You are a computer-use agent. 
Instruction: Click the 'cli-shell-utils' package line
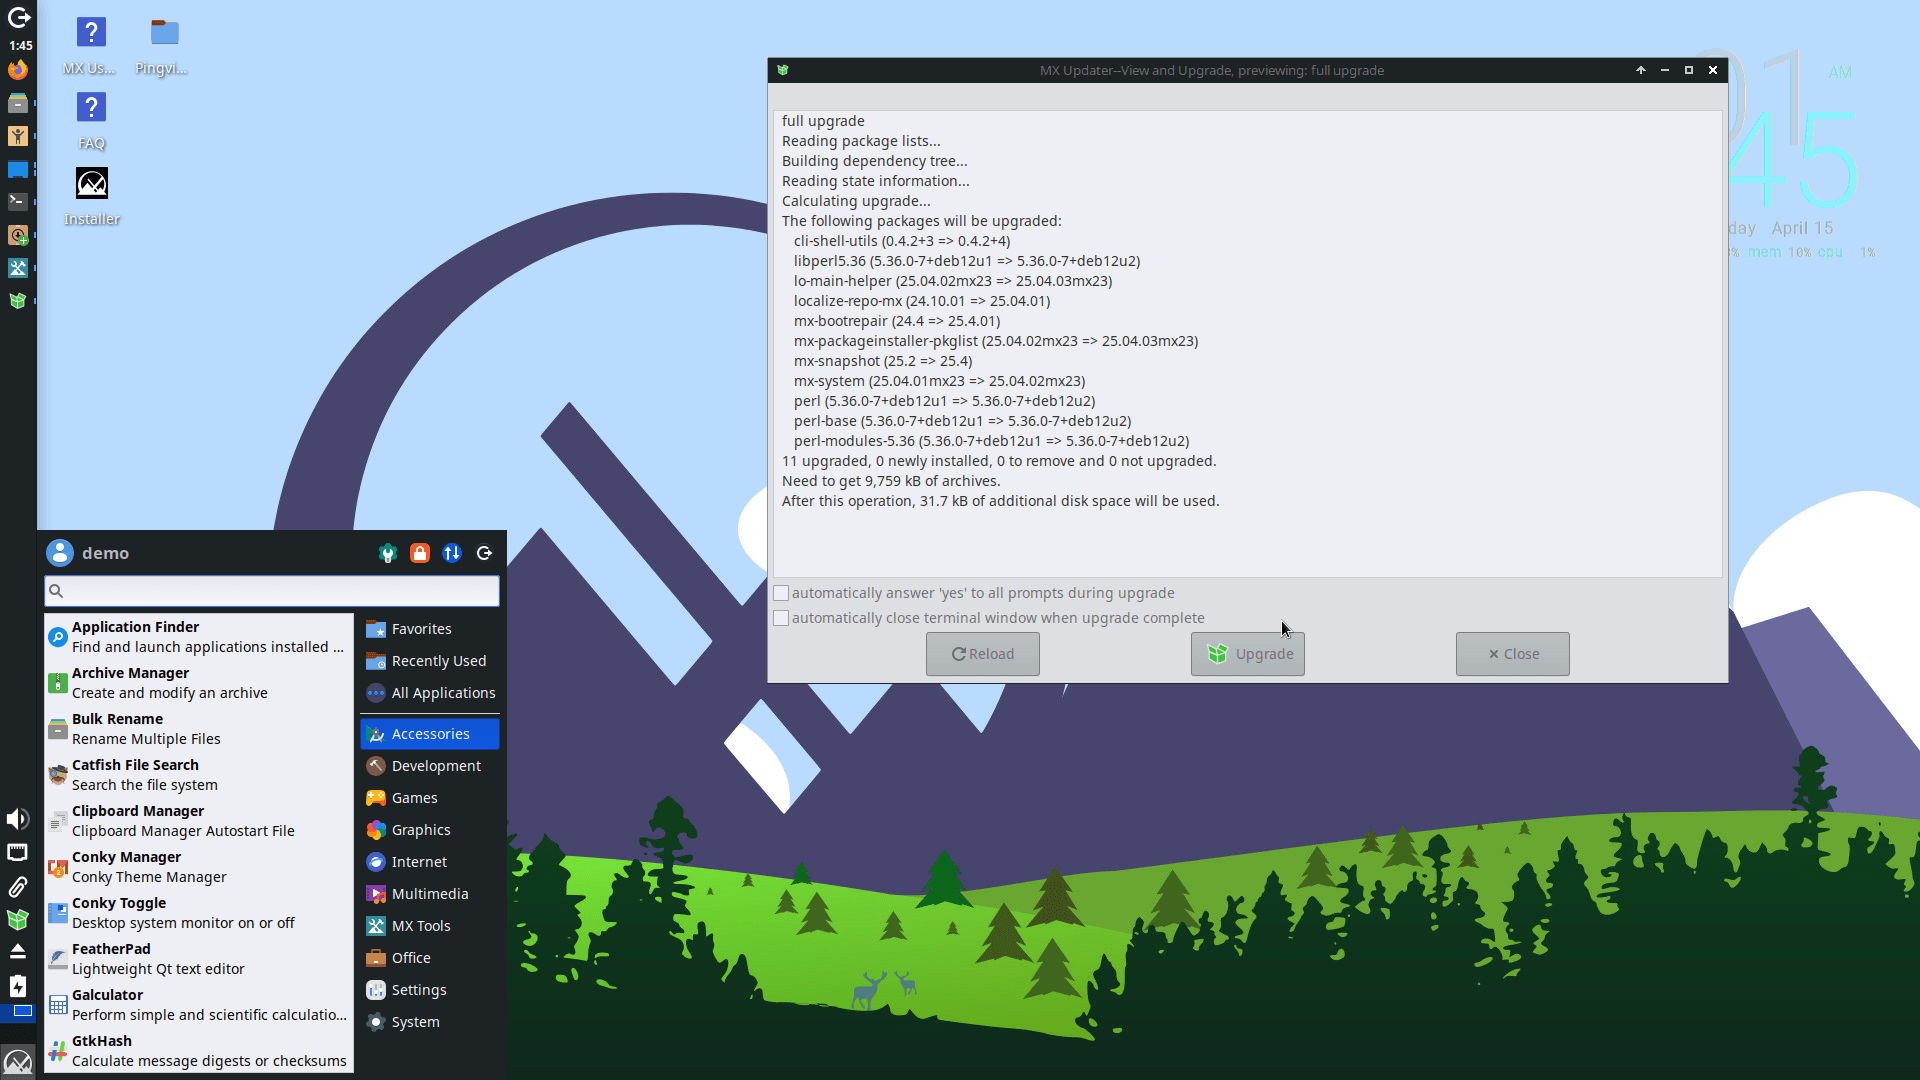point(902,241)
